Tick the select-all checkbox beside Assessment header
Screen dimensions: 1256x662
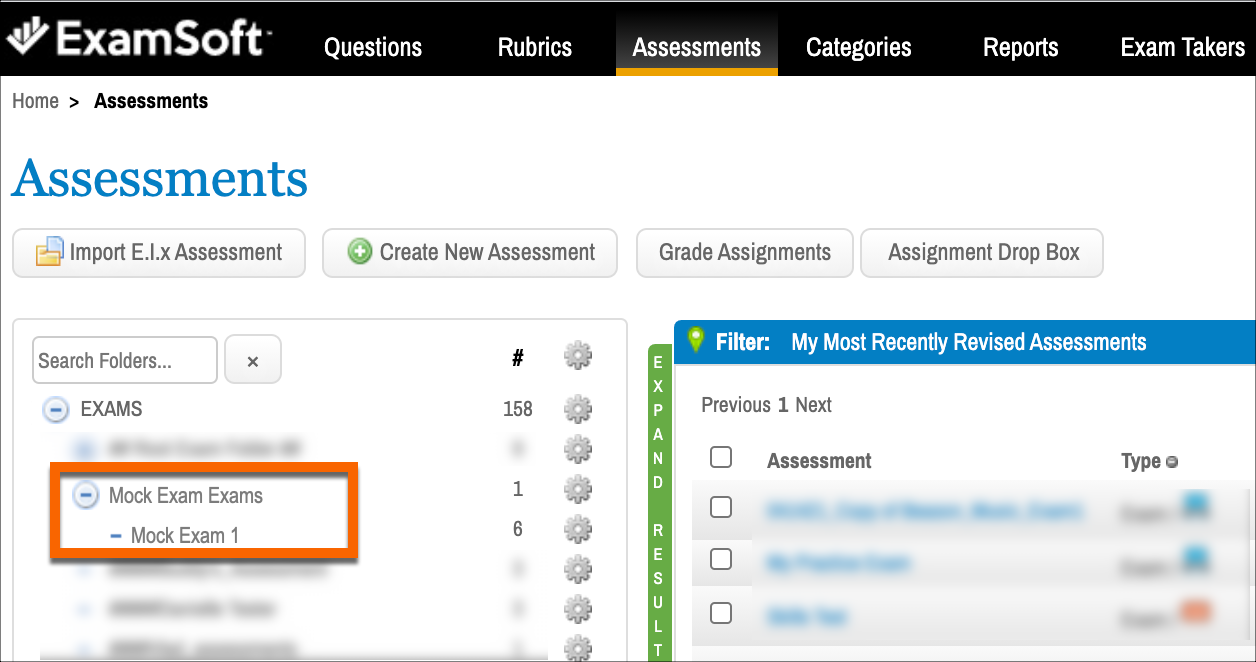coord(721,458)
